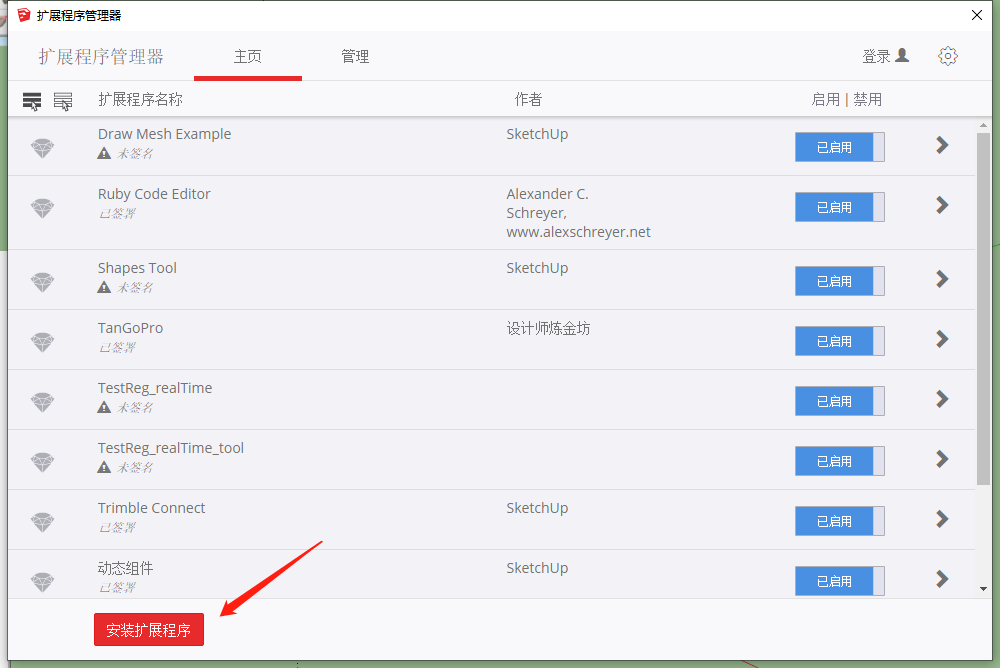Toggle the 已启用 switch for TanGoPro
Screen dimensions: 1000x668
click(x=839, y=341)
